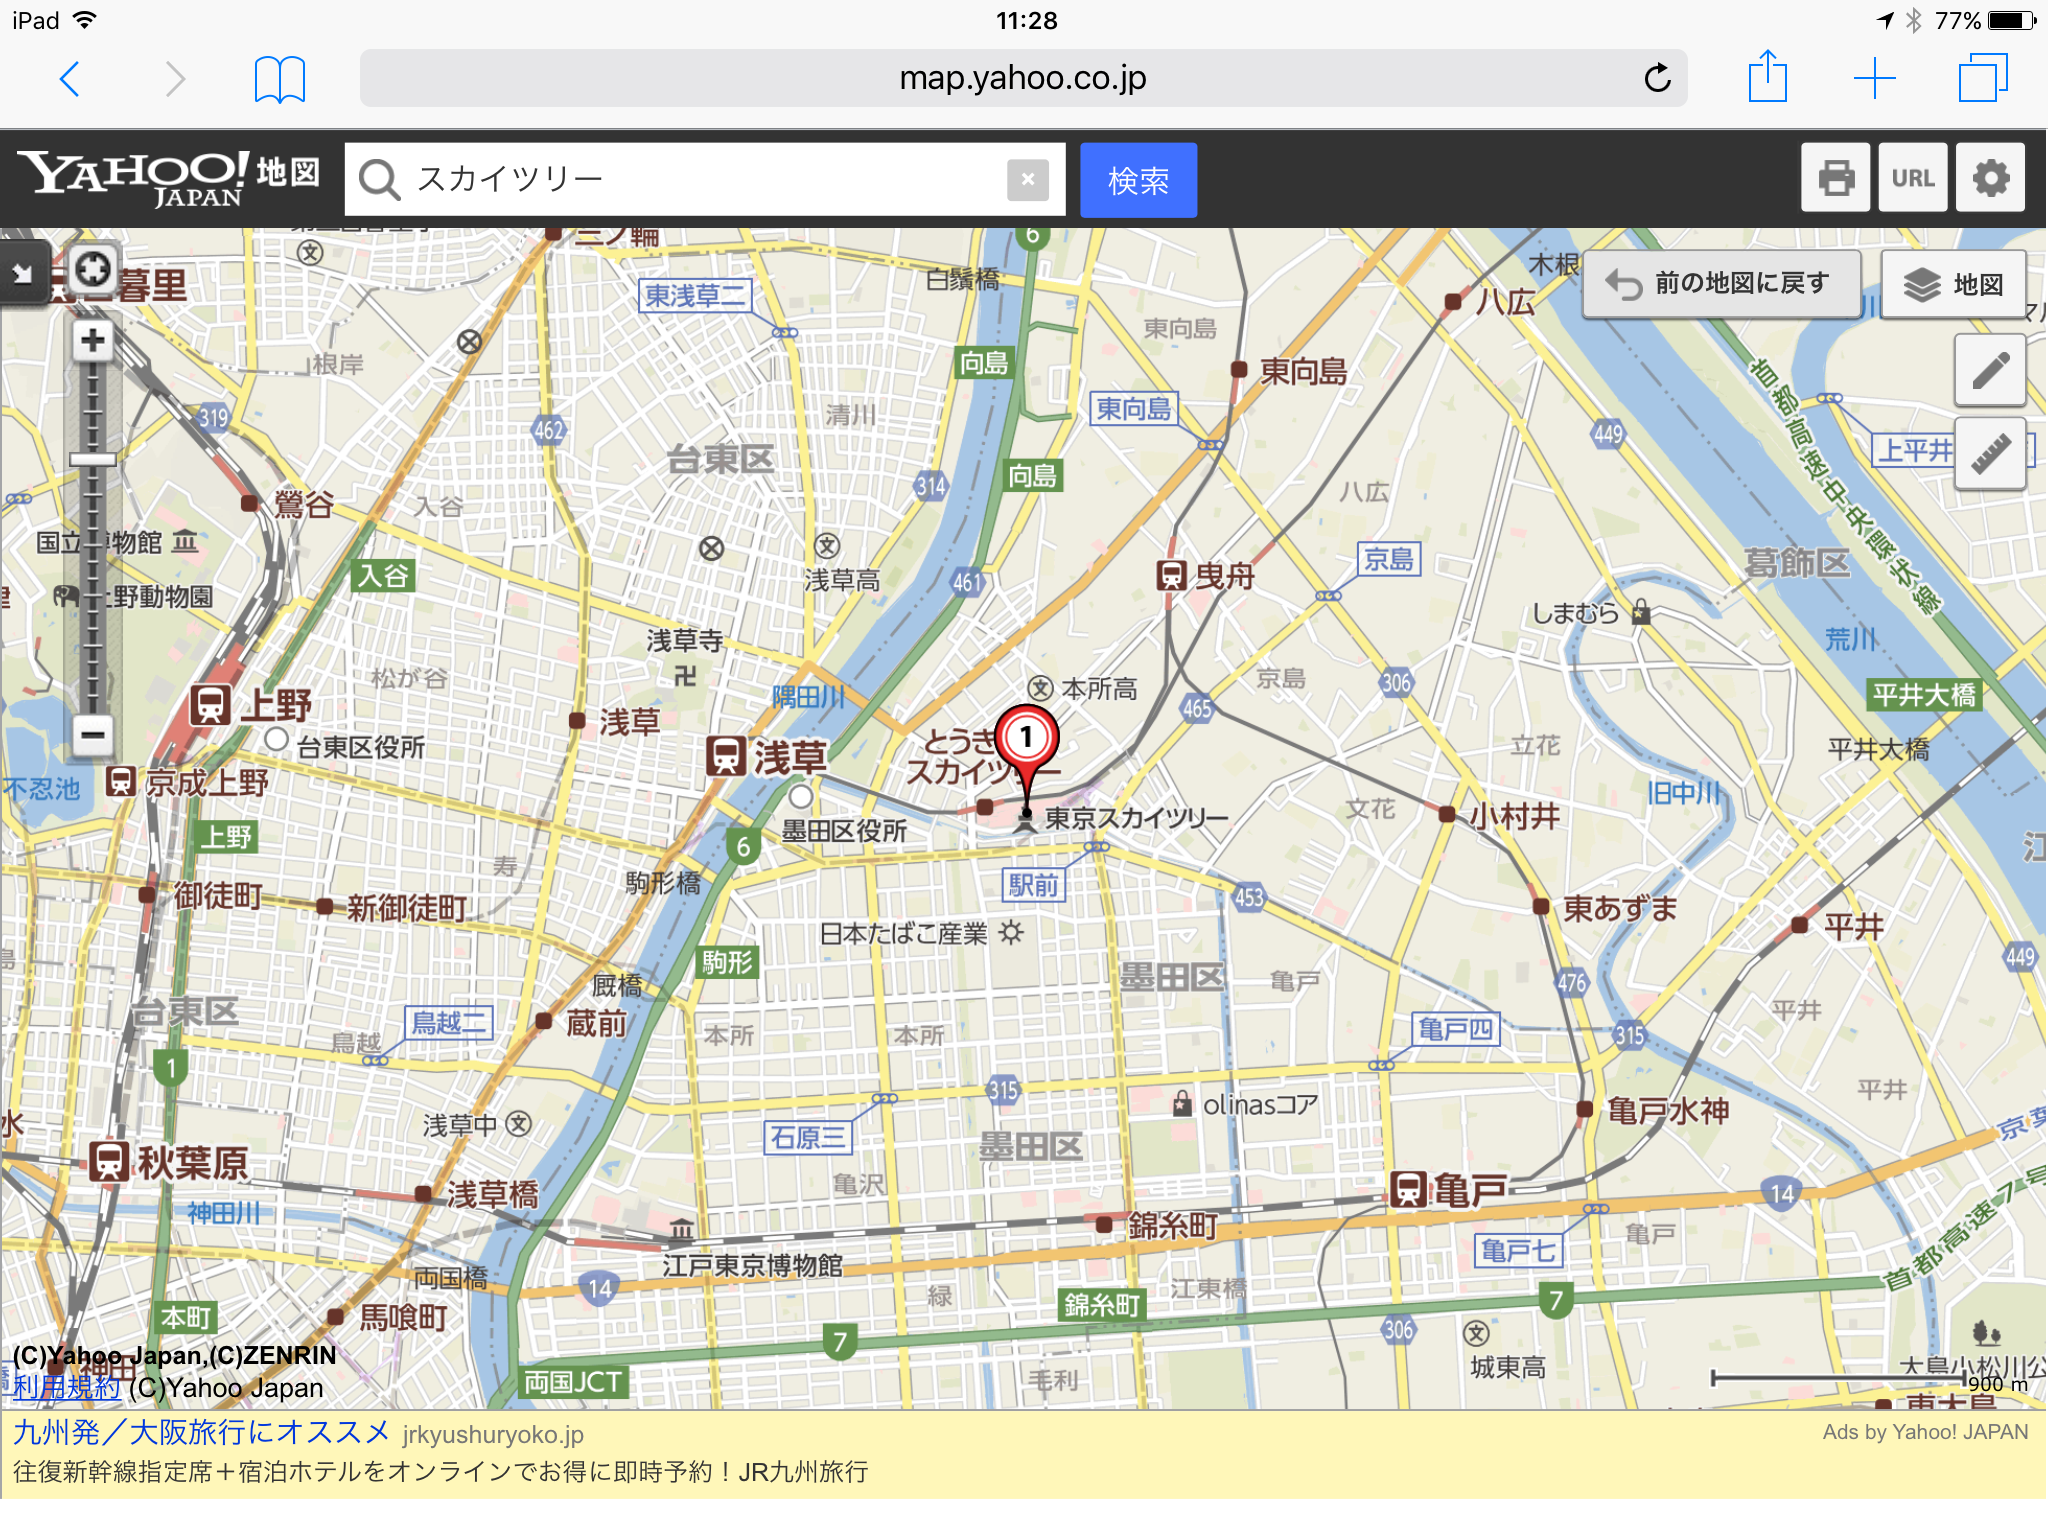Go back with Safari back arrow

pyautogui.click(x=69, y=79)
